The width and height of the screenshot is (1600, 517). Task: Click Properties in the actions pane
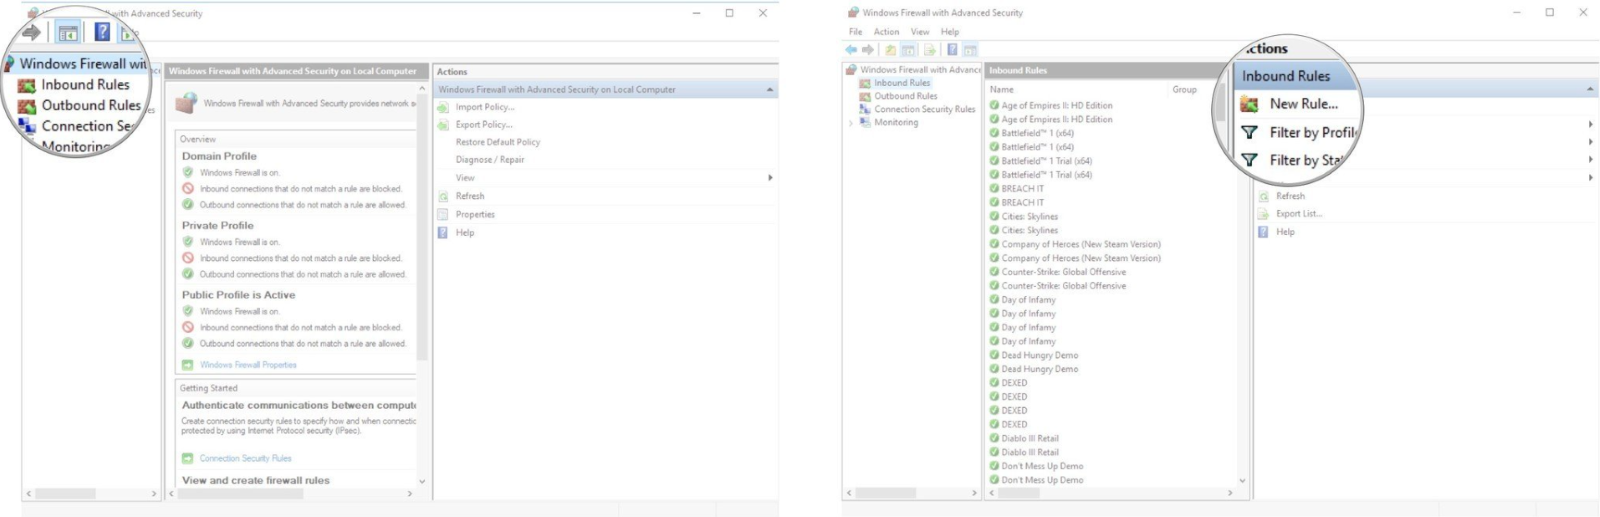[475, 214]
